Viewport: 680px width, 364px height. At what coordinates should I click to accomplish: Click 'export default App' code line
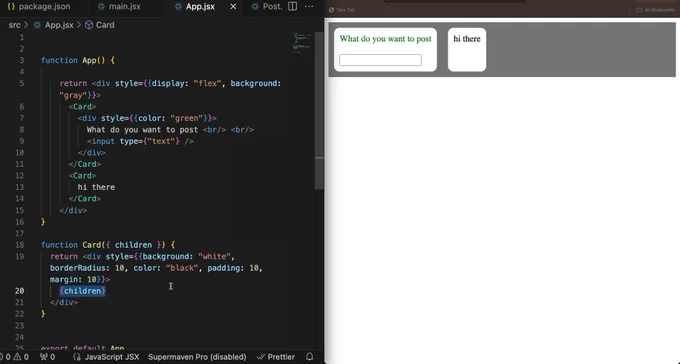(82, 348)
